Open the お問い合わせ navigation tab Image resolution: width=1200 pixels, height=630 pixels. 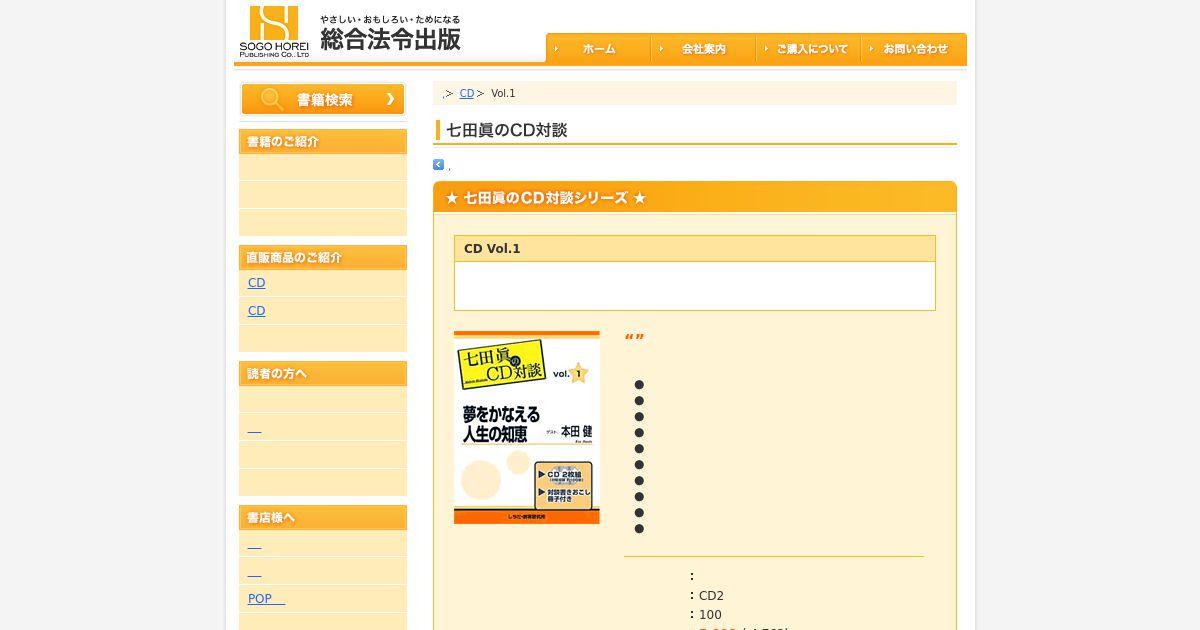(x=914, y=49)
